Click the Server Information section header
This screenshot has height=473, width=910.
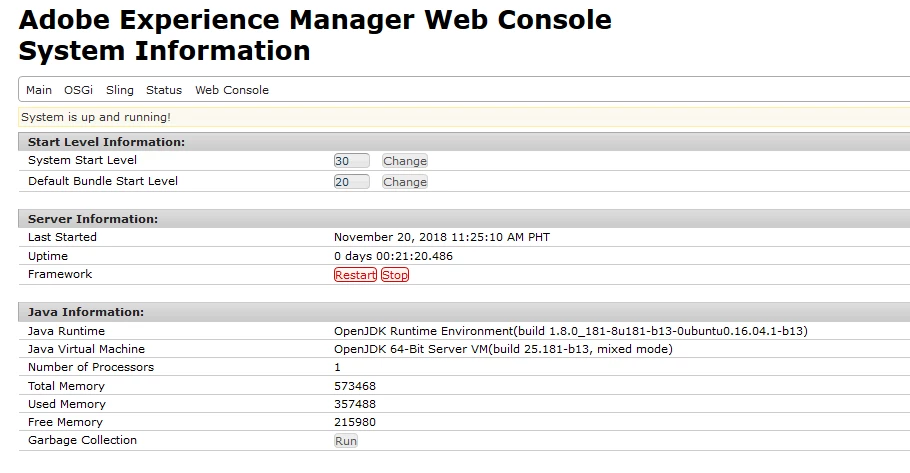pos(93,219)
